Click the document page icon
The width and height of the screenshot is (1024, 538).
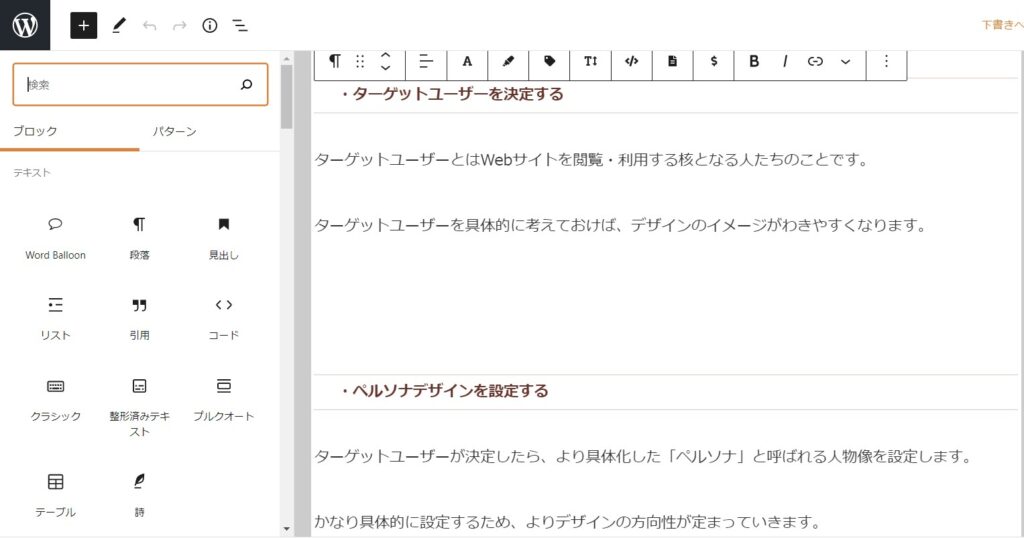pos(673,61)
